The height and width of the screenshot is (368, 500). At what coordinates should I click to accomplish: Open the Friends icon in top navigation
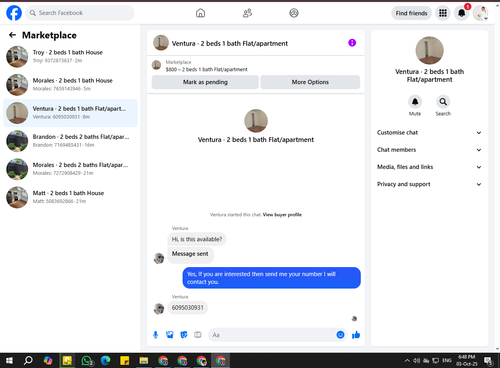coord(247,13)
